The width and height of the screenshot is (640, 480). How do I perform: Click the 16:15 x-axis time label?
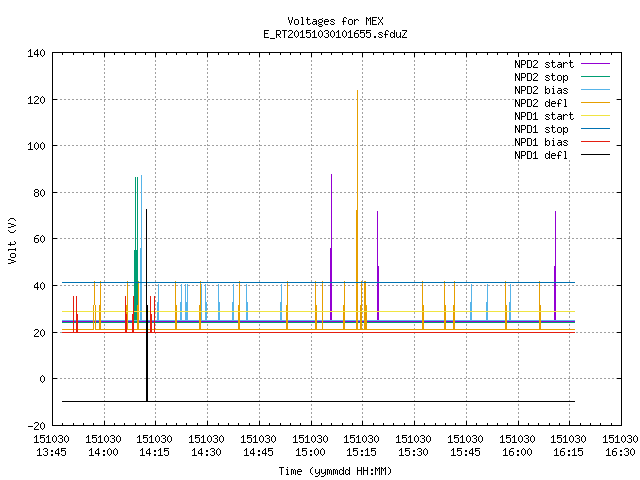coord(568,452)
